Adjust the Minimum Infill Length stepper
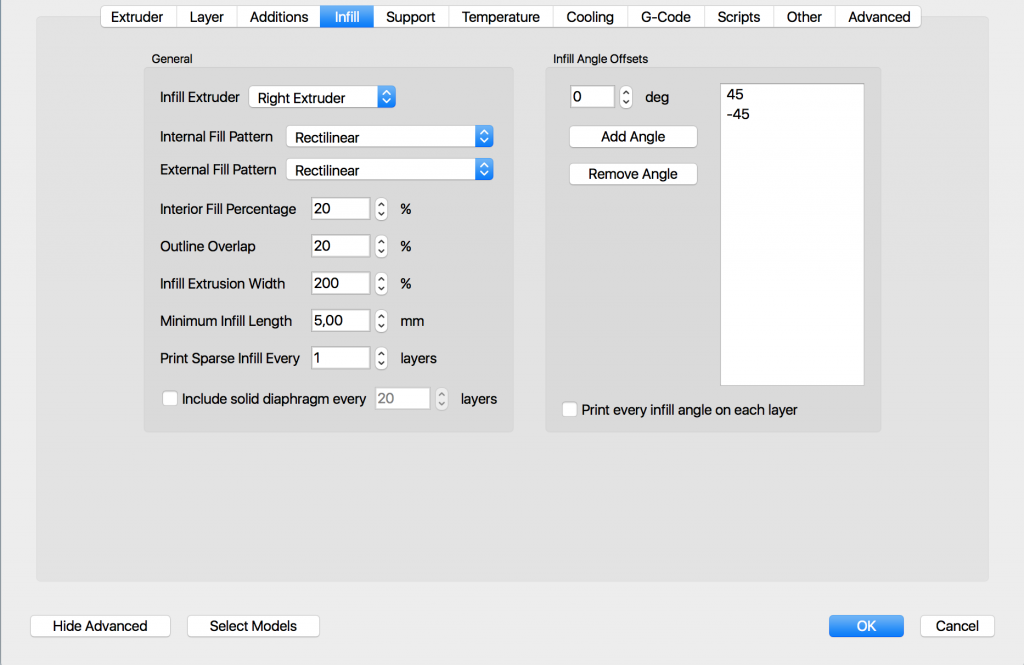The width and height of the screenshot is (1024, 665). coord(381,321)
